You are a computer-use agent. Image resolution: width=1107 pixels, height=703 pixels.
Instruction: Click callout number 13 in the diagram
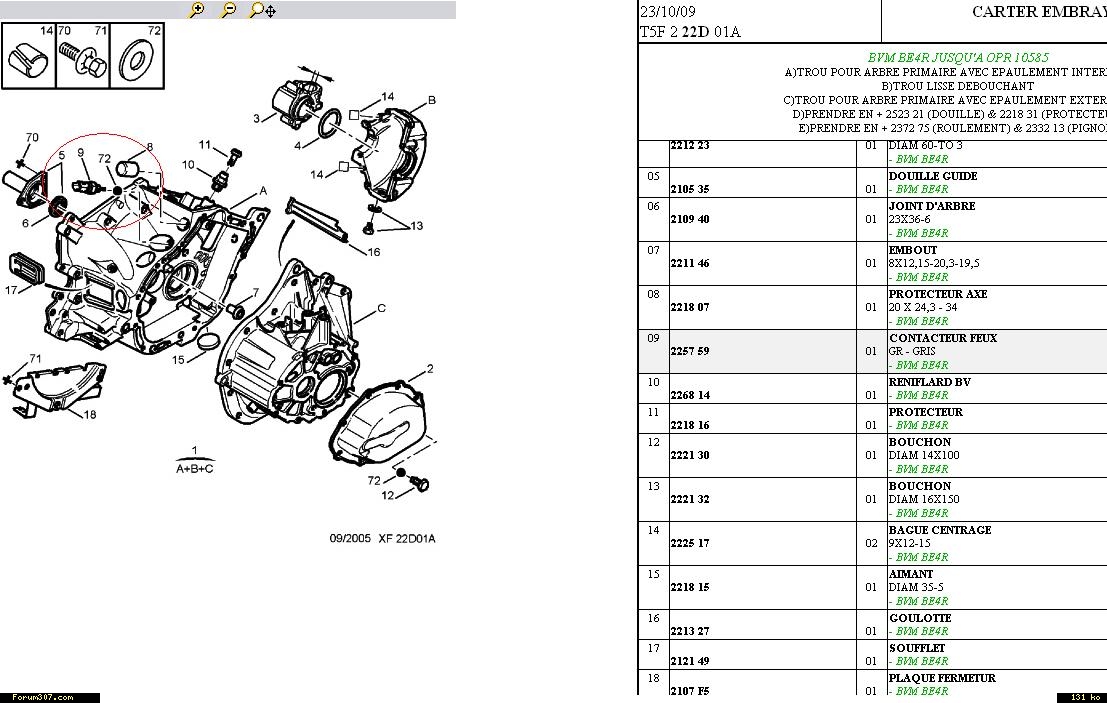[x=417, y=226]
